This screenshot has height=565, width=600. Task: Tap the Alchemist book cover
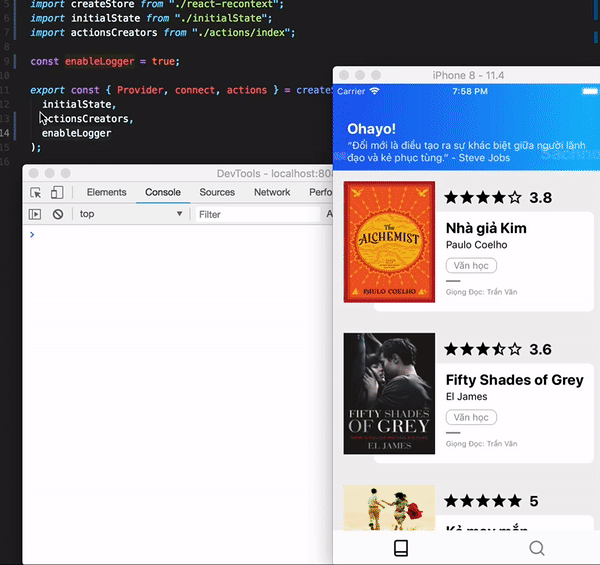point(389,242)
